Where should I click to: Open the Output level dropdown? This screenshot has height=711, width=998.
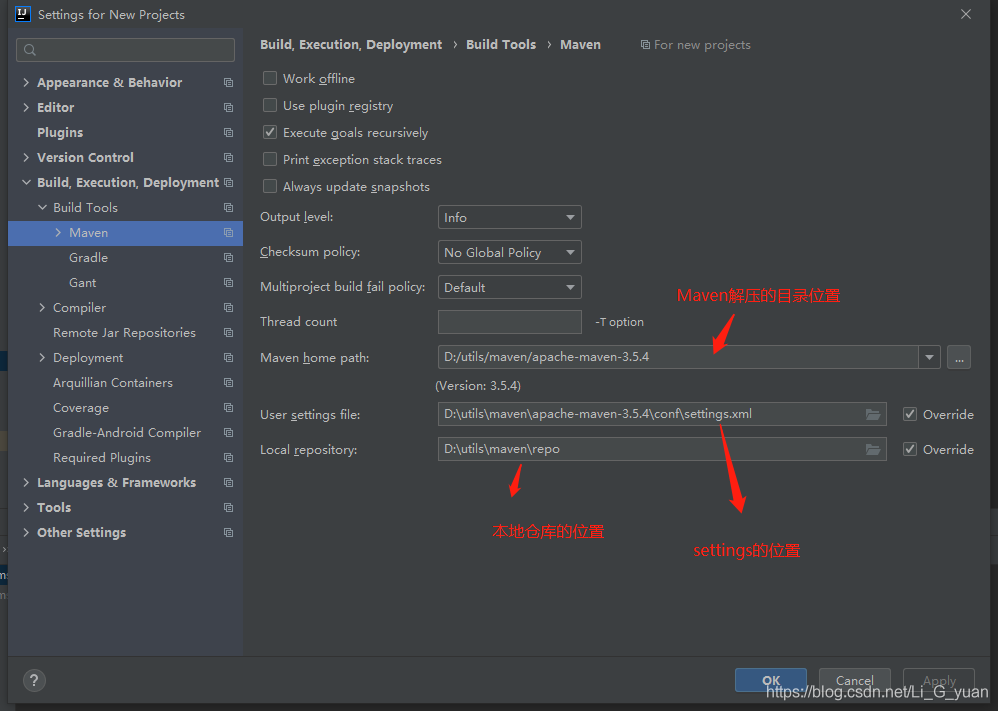pyautogui.click(x=509, y=217)
